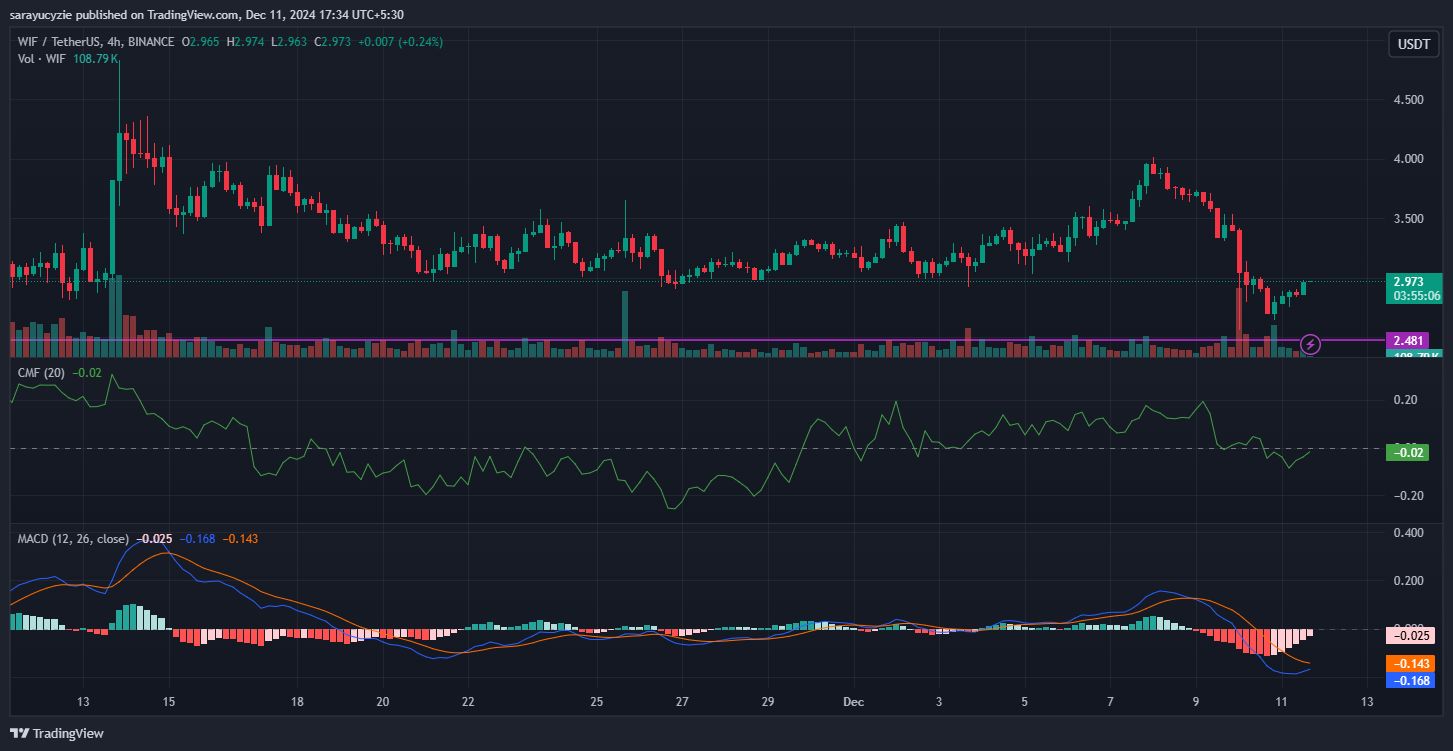Screen dimensions: 1453x751
Task: Select the WIF / TetherUS symbol title
Action: click(61, 42)
